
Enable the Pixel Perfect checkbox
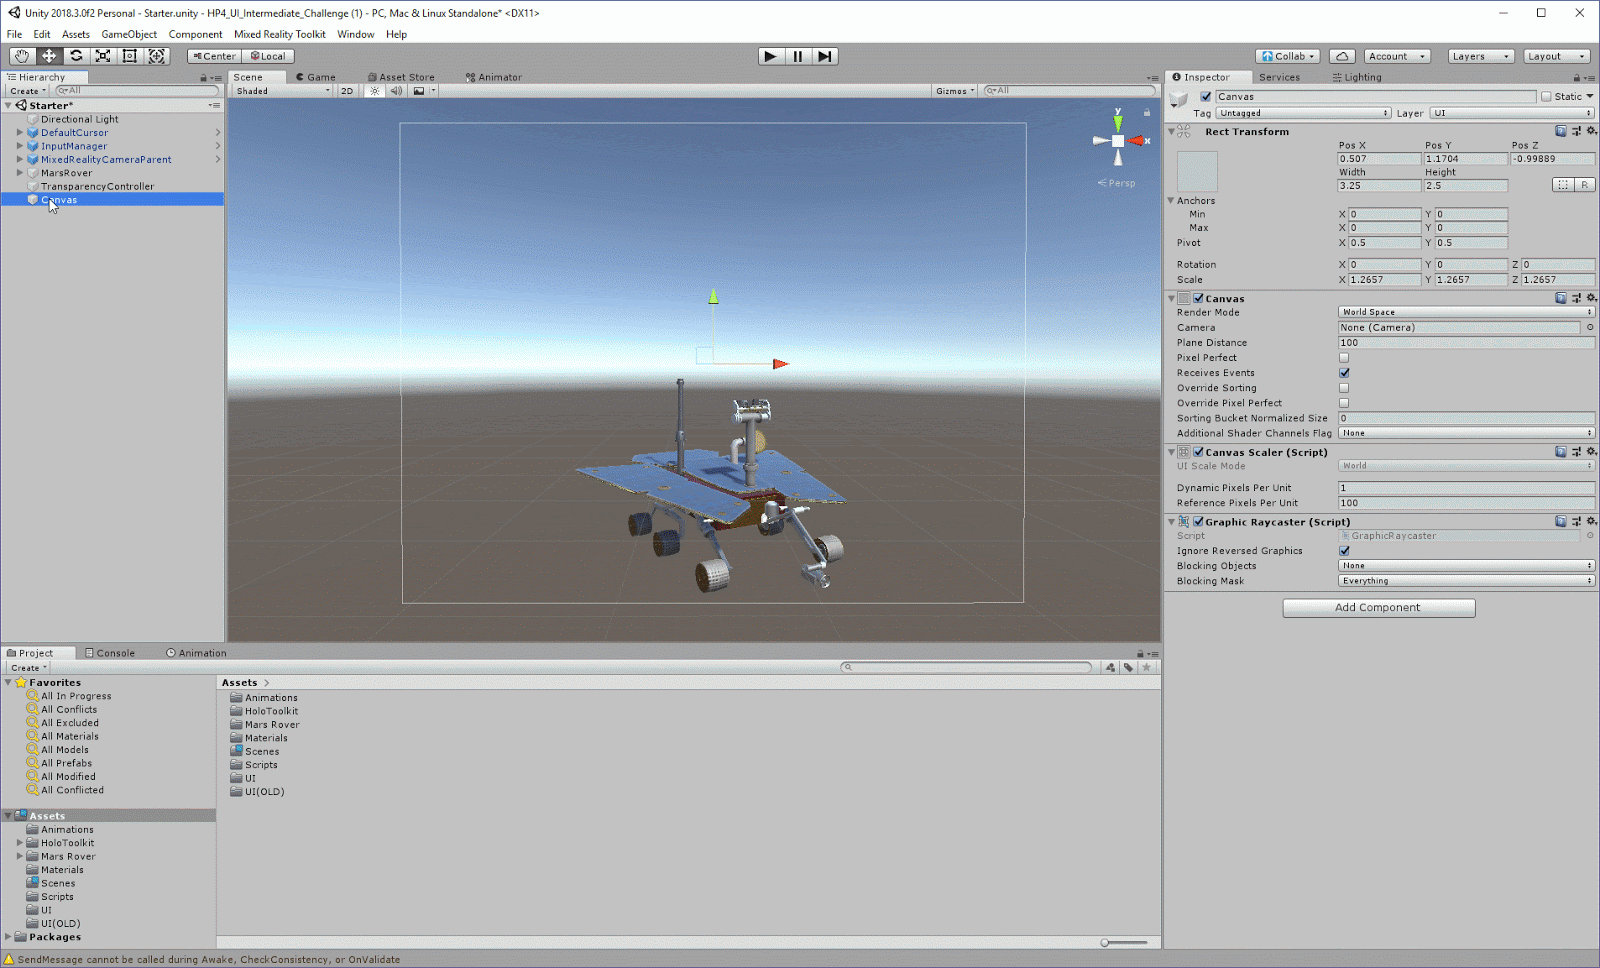point(1344,358)
